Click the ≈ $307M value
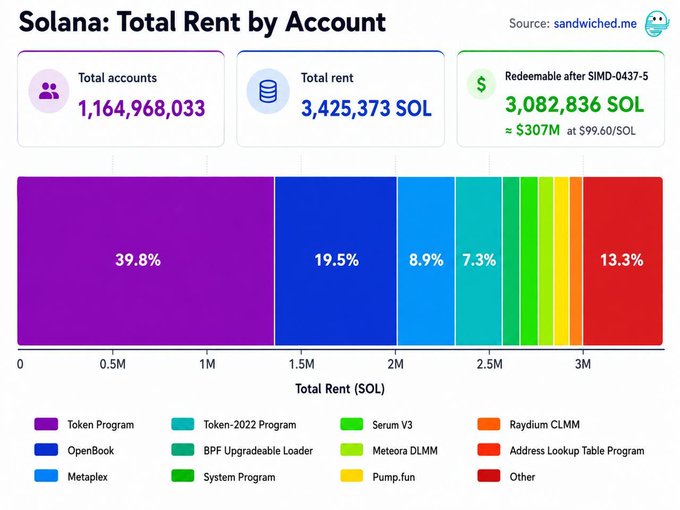This screenshot has width=680, height=510. tap(533, 130)
